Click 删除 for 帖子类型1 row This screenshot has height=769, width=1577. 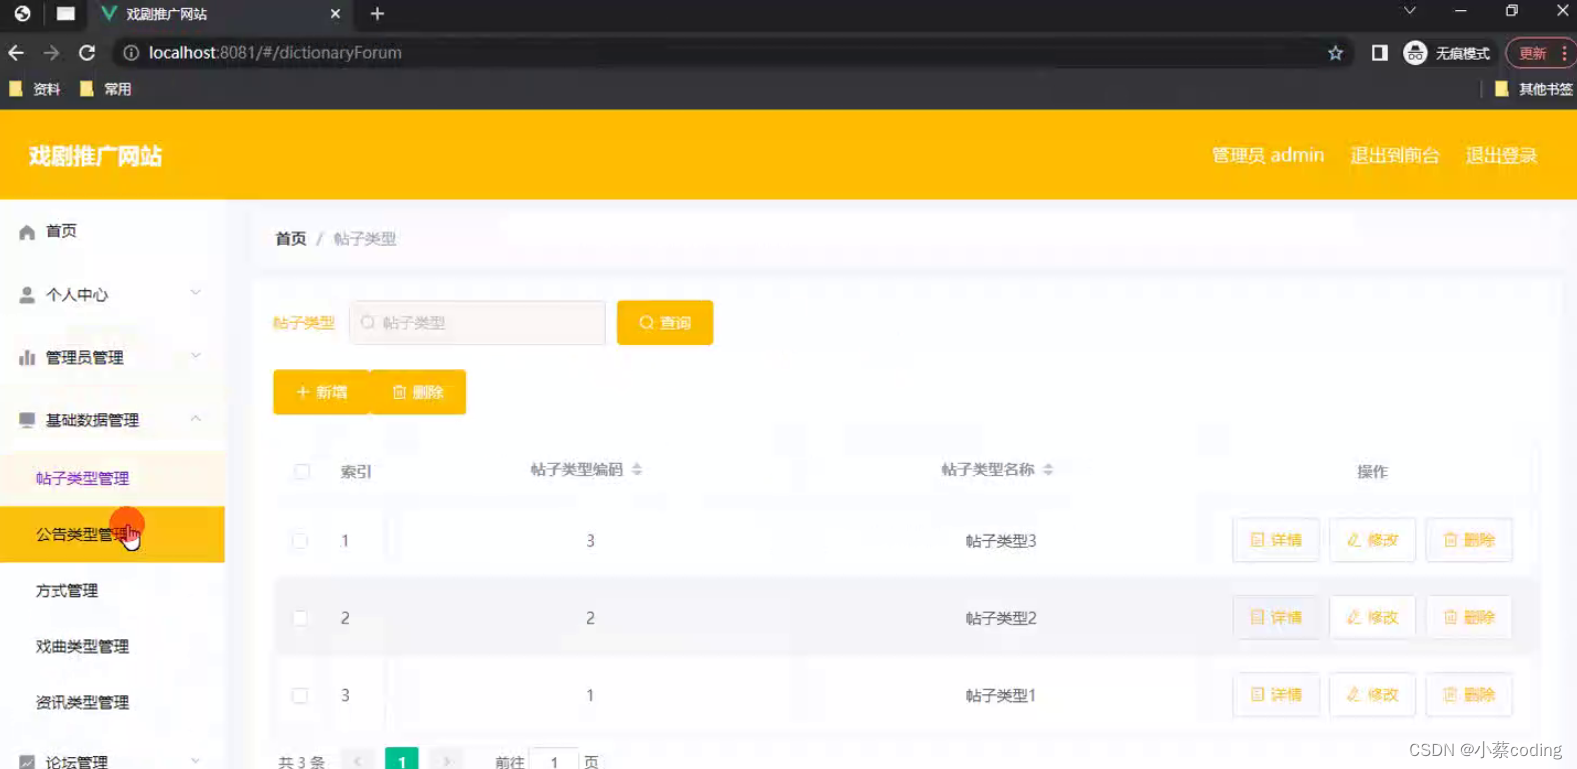[1469, 694]
